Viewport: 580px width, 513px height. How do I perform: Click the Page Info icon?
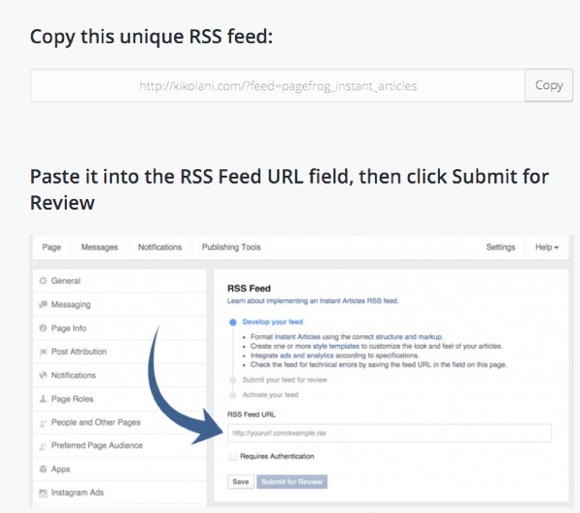tap(43, 328)
